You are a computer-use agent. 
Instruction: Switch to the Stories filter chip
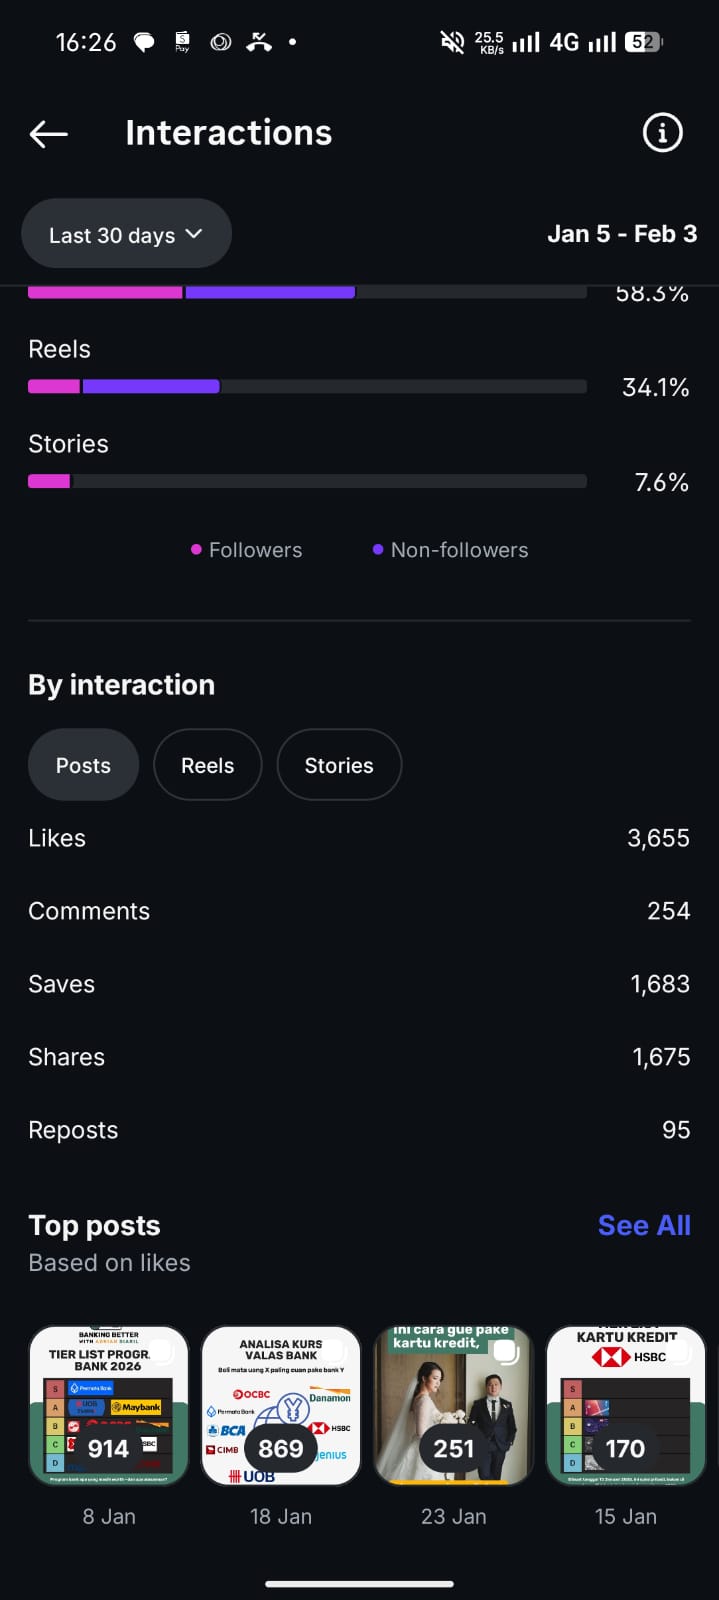339,765
